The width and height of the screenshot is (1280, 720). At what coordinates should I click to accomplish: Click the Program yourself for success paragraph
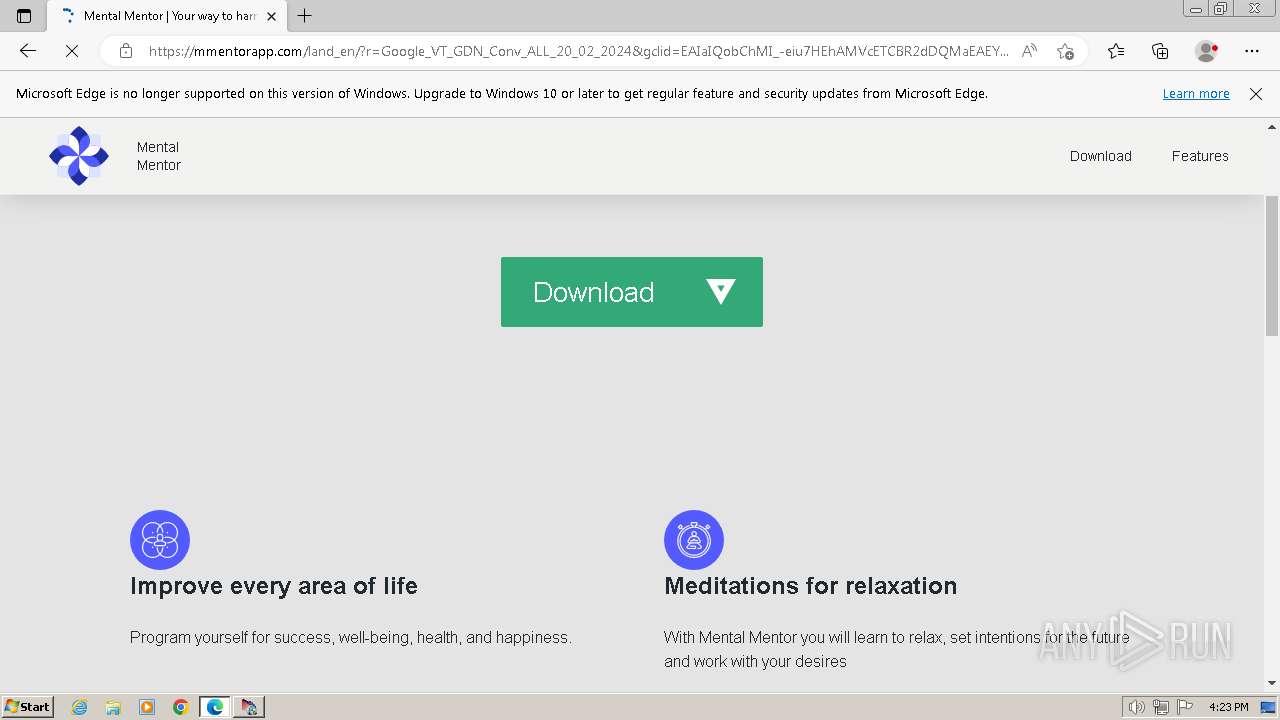(x=351, y=637)
